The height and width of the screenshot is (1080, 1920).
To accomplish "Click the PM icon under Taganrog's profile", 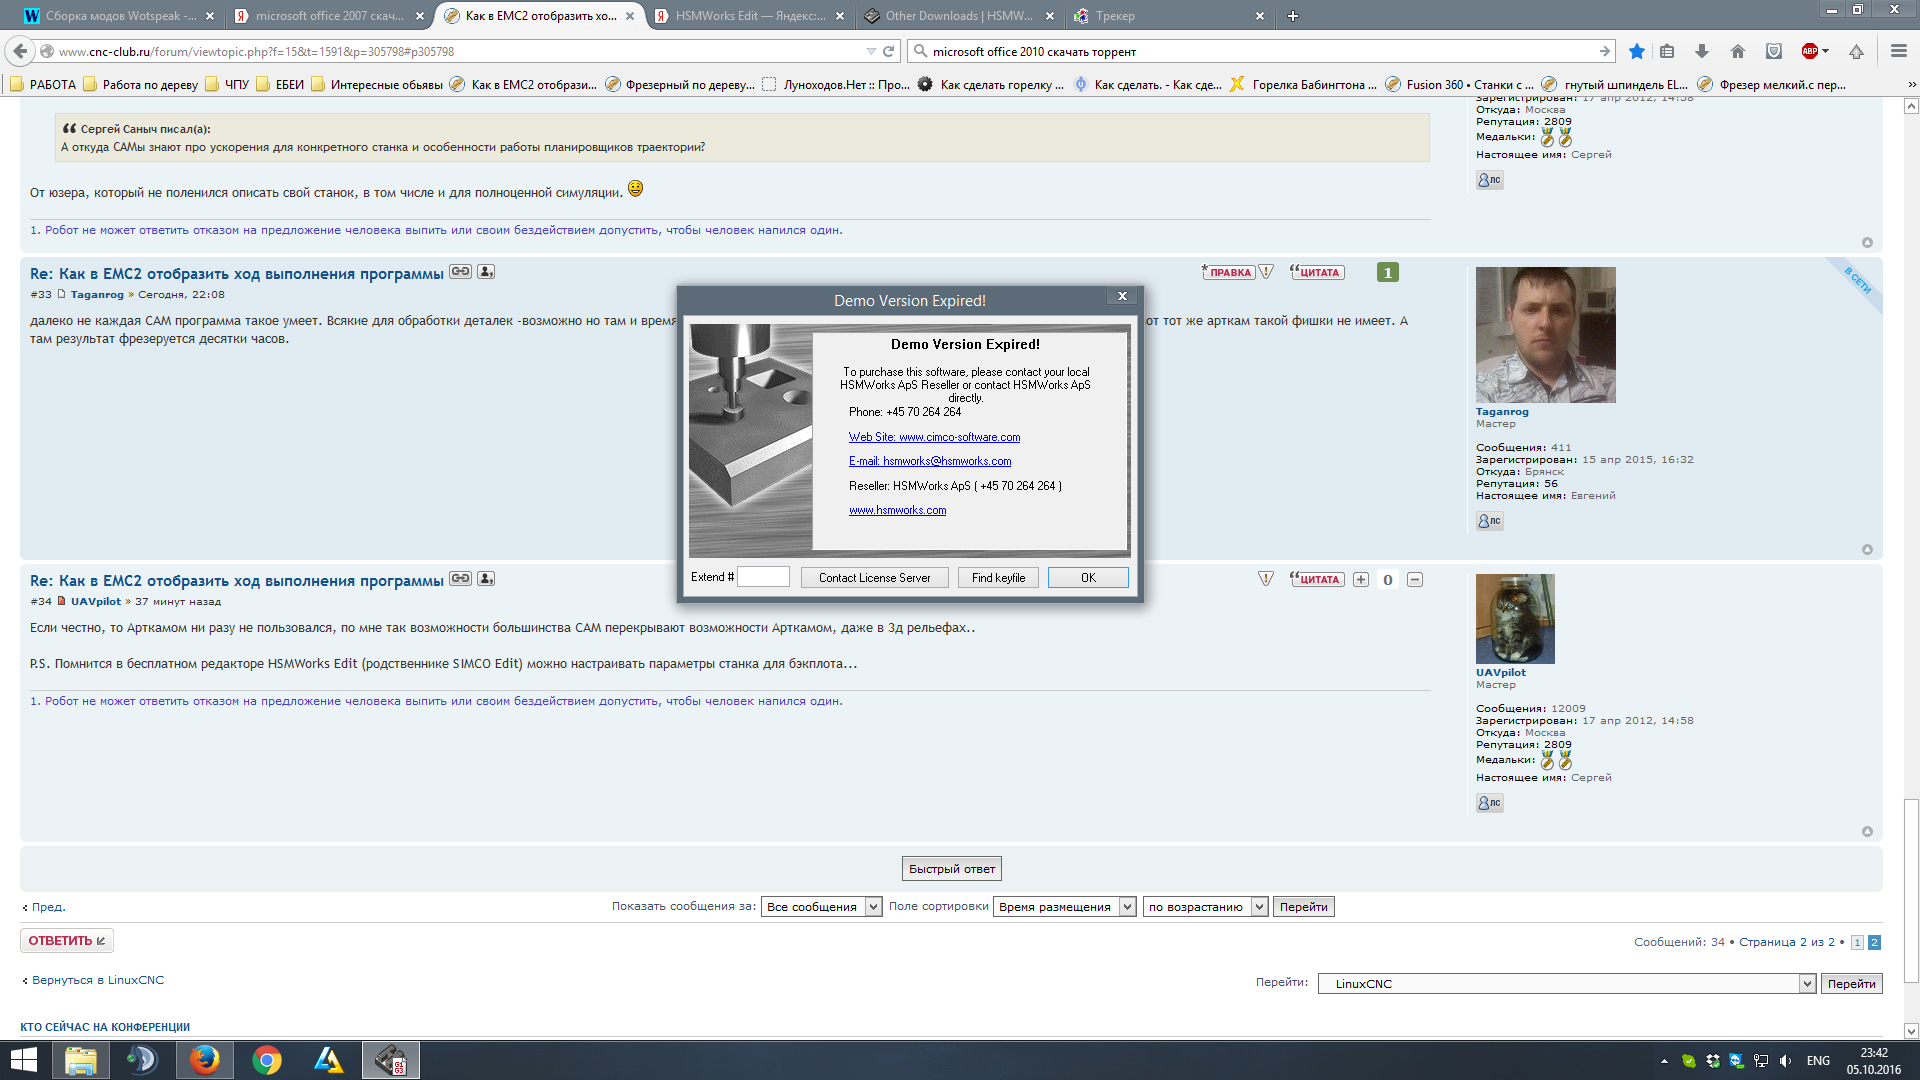I will (x=1489, y=521).
